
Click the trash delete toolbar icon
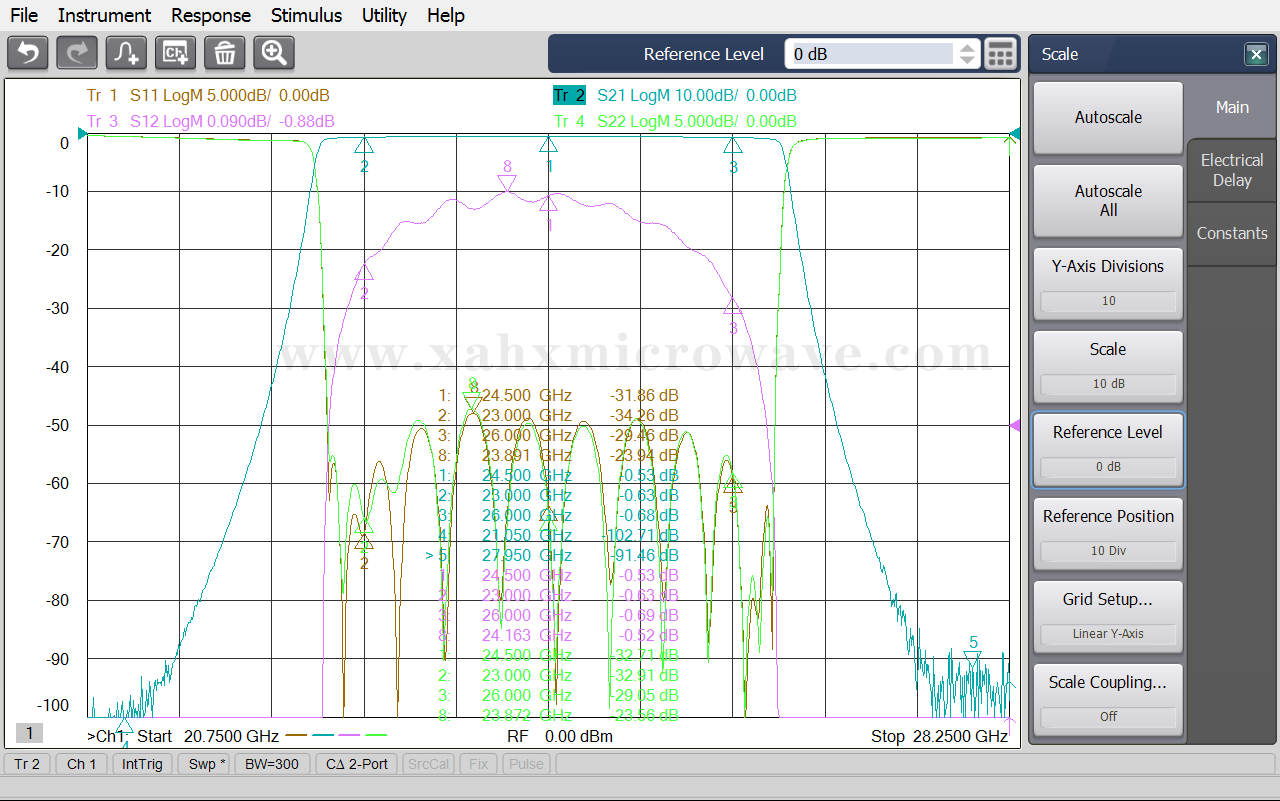[225, 53]
